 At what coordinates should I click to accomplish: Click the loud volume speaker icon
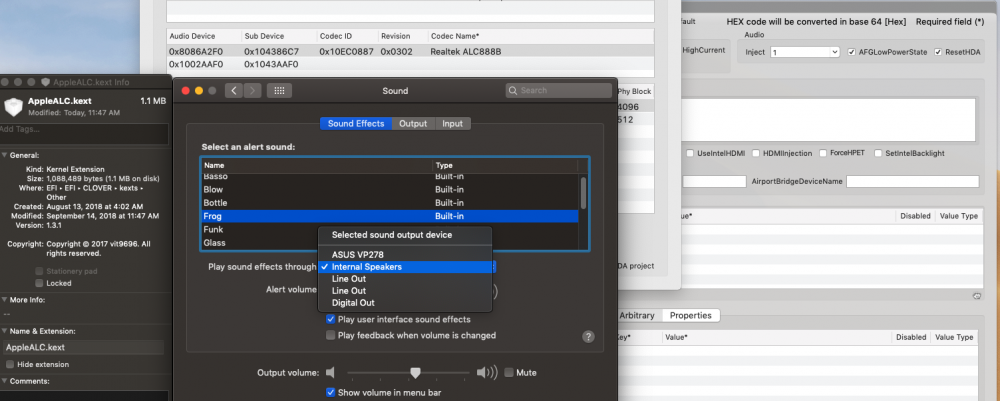(487, 372)
